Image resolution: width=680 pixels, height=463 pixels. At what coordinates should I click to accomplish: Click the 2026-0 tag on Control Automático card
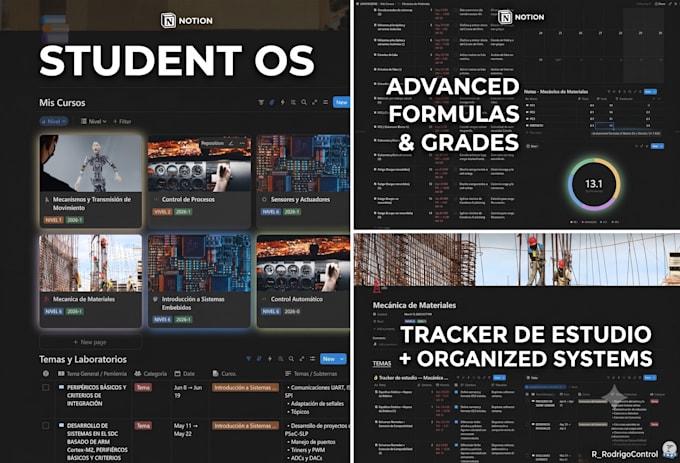click(292, 311)
